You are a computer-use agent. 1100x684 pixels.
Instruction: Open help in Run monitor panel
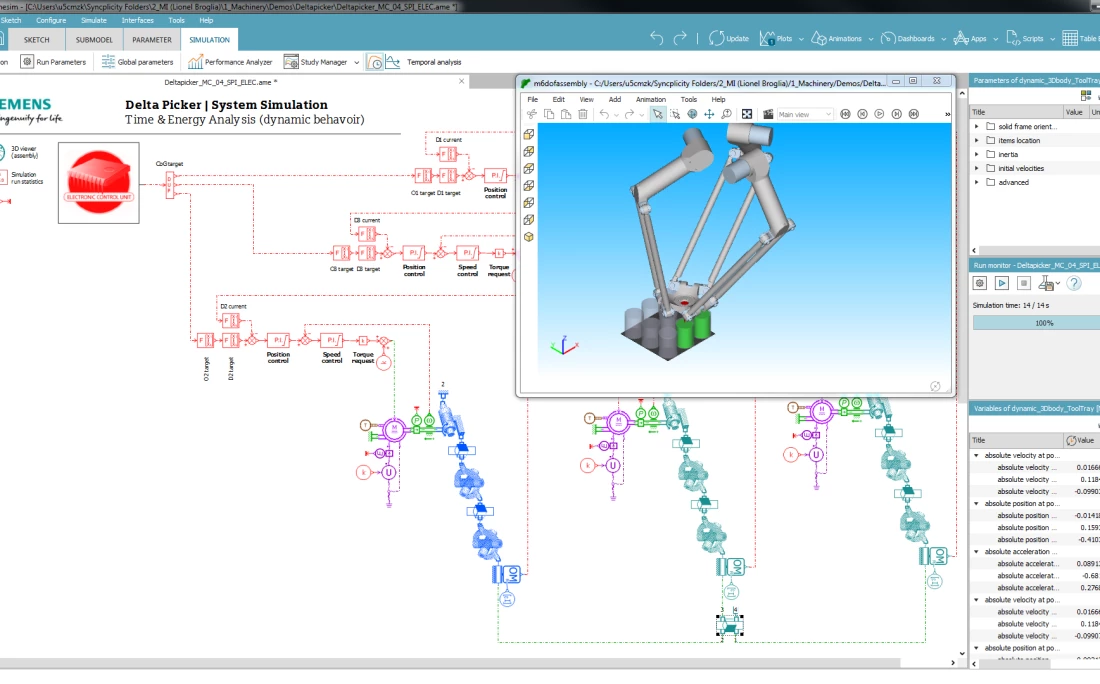click(1074, 283)
